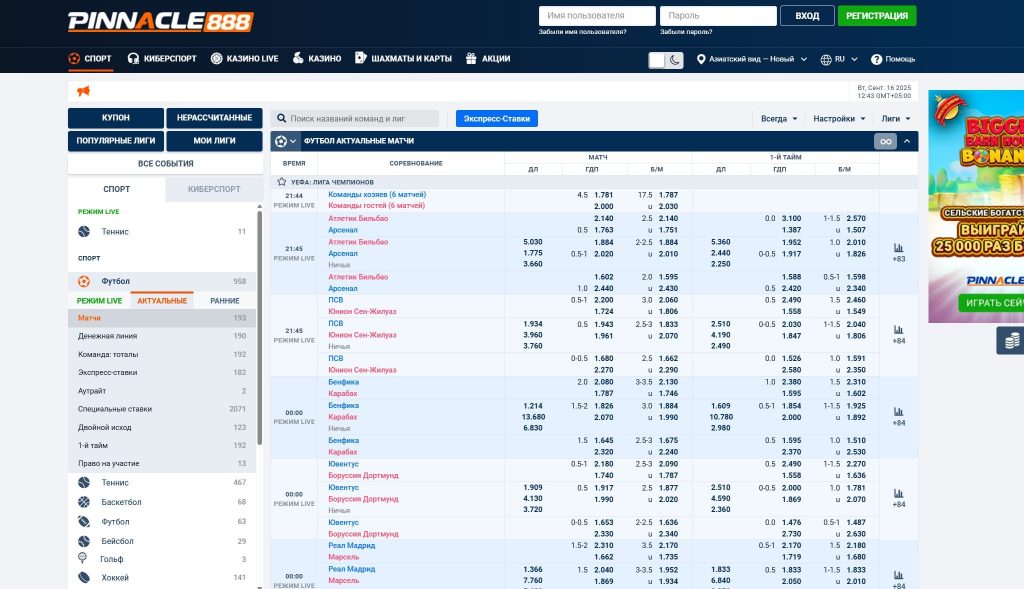Open the Лиги filter dropdown
Screen dimensions: 1024x589
(896, 118)
